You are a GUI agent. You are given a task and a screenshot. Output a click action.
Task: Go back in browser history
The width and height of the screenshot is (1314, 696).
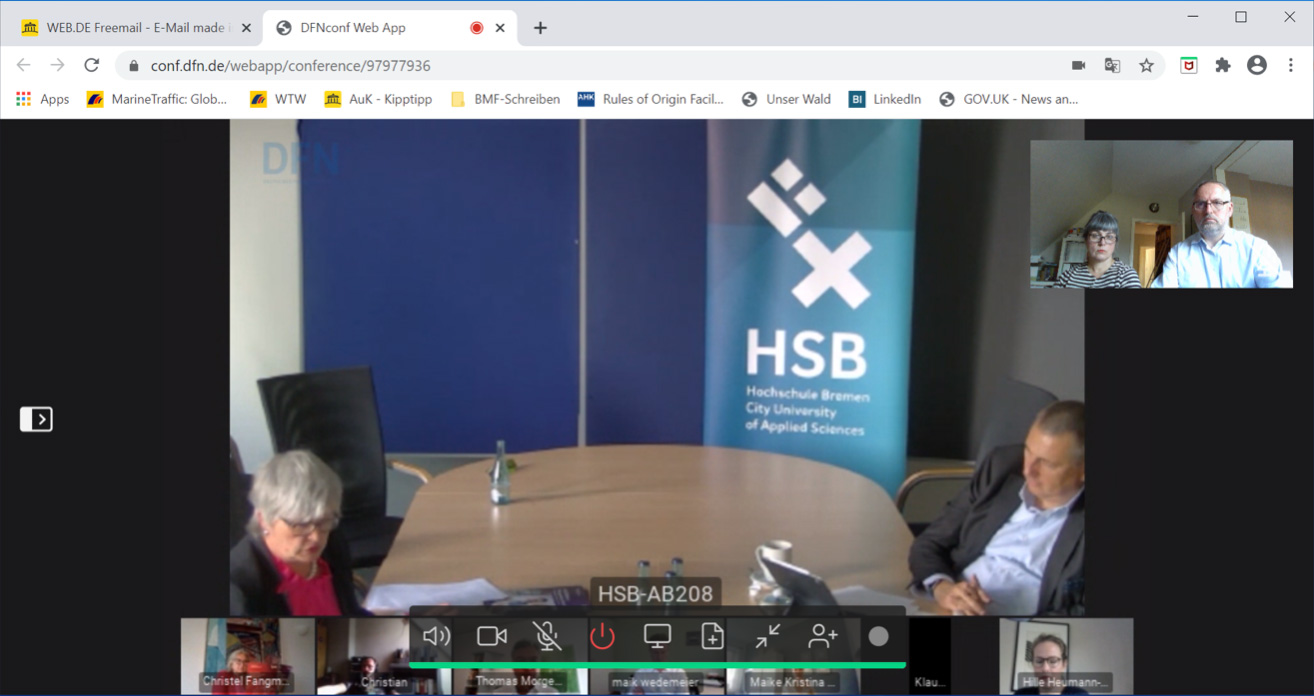[x=23, y=65]
